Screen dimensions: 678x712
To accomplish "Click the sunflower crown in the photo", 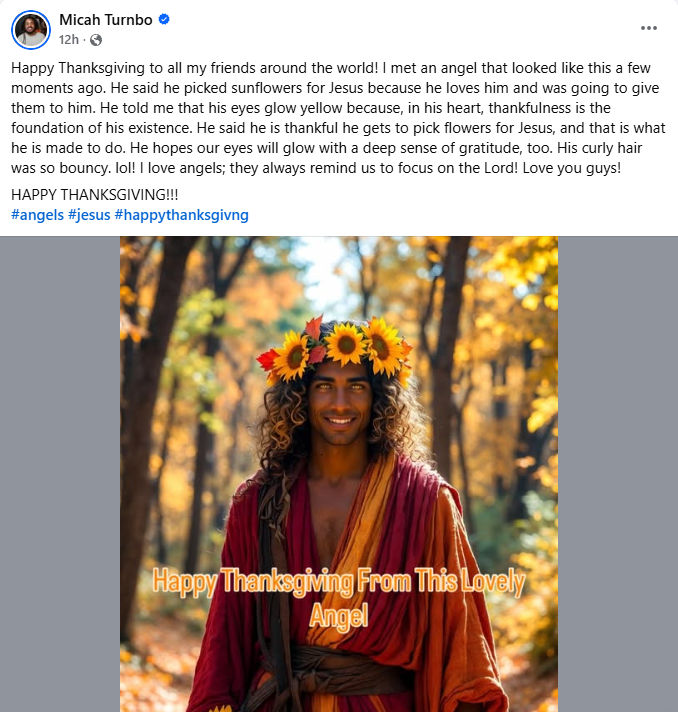I will coord(335,347).
